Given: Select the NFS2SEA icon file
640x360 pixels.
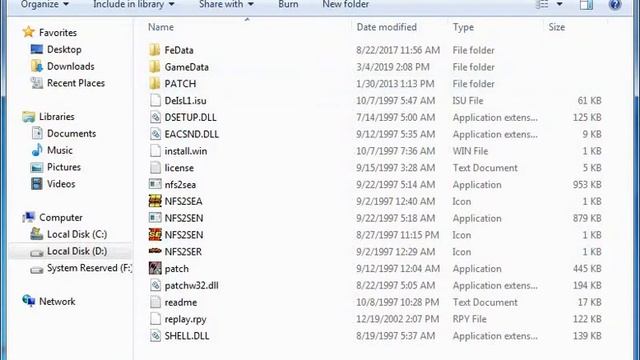Looking at the screenshot, I should [x=155, y=201].
